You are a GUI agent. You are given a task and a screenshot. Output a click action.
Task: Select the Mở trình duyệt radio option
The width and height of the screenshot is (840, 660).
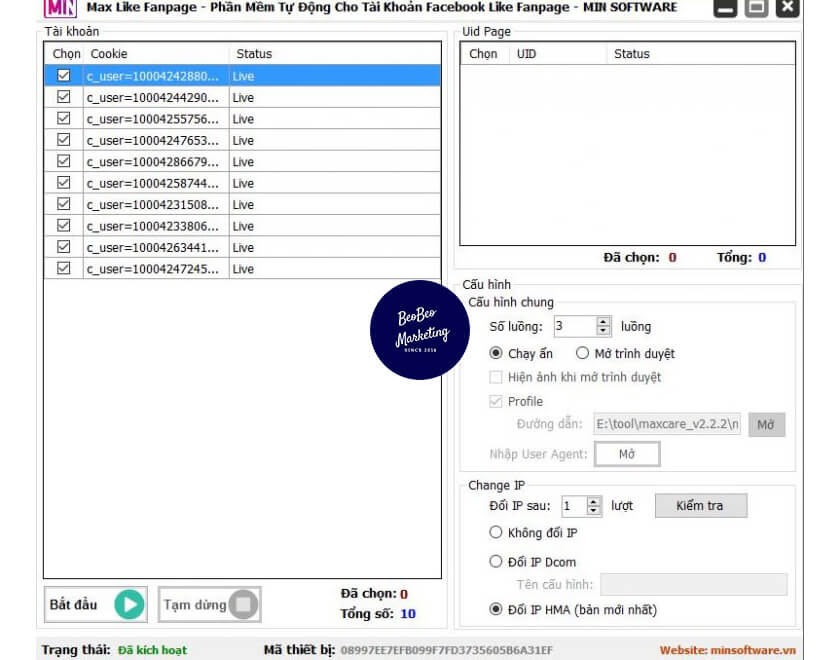[x=582, y=353]
